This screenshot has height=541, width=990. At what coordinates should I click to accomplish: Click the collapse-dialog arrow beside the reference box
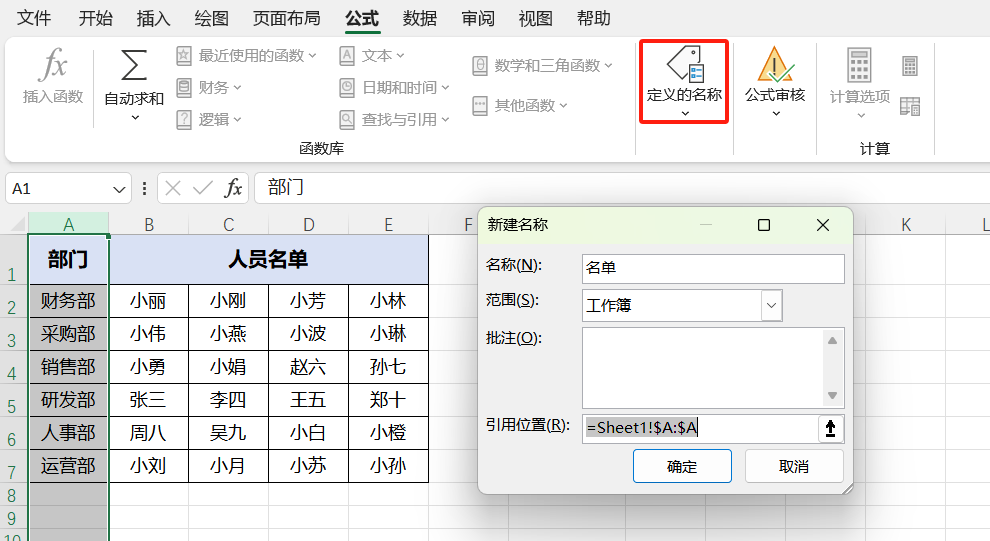tap(830, 429)
